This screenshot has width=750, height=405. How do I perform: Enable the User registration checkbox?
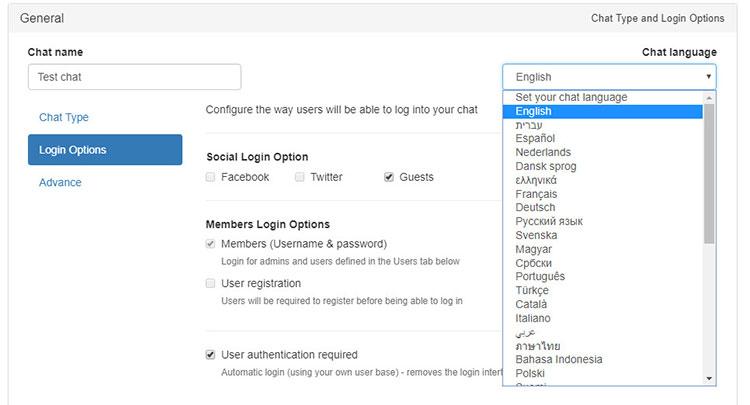pyautogui.click(x=211, y=283)
